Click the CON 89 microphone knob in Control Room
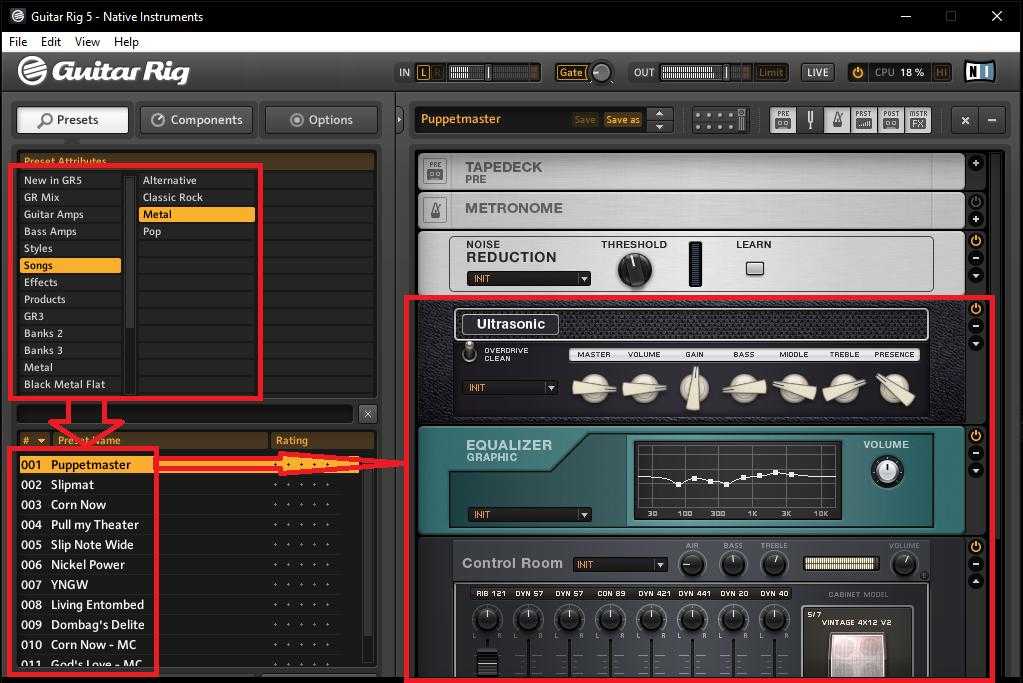The width and height of the screenshot is (1023, 683). point(610,617)
